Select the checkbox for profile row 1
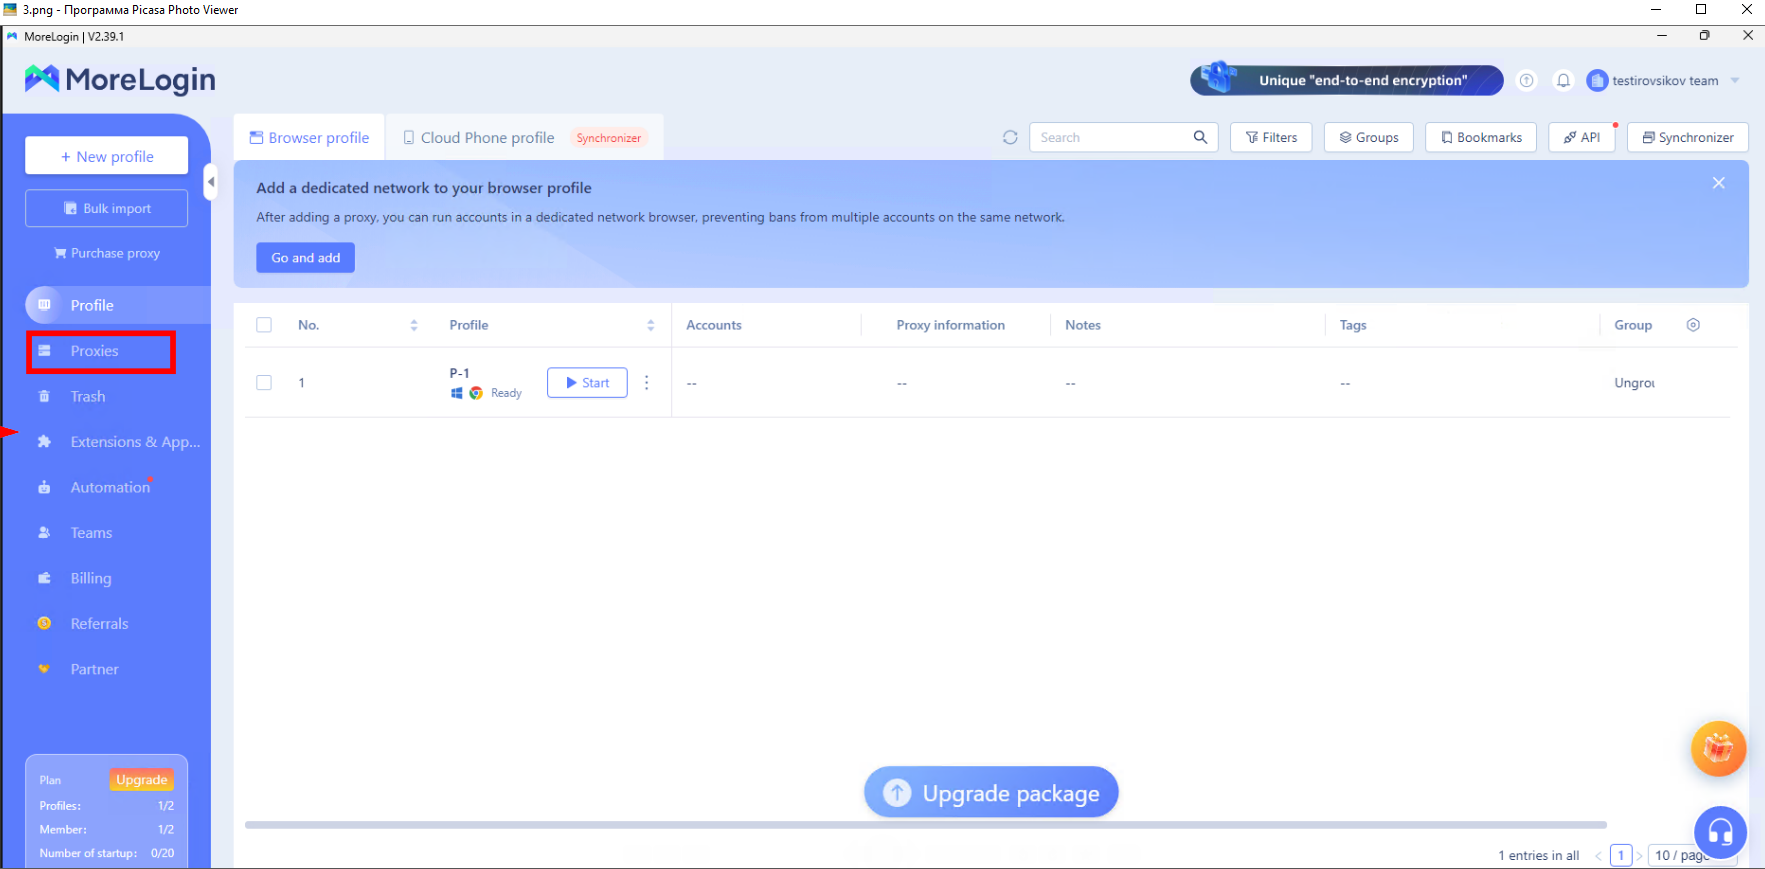The height and width of the screenshot is (869, 1765). pyautogui.click(x=264, y=383)
